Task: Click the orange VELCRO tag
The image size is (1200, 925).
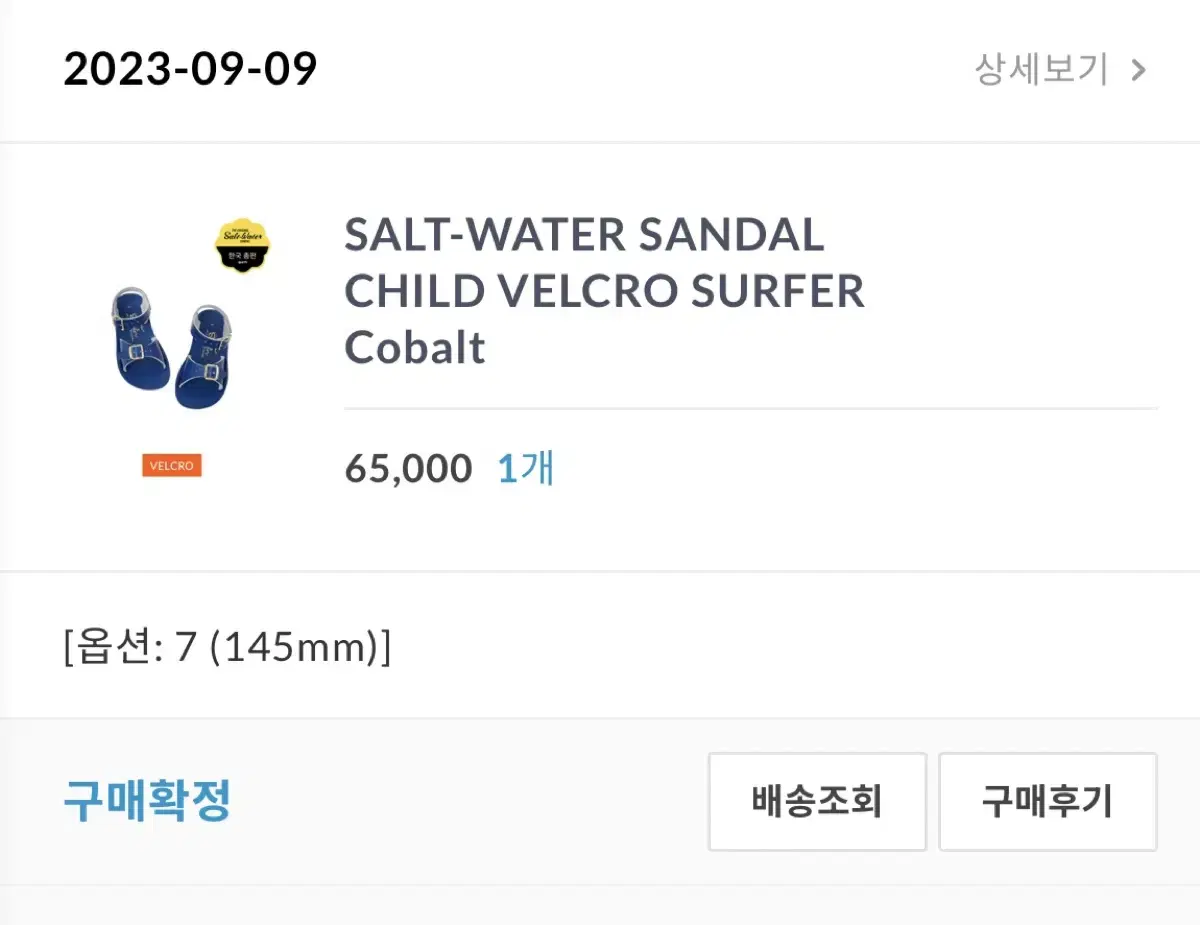Action: [172, 466]
